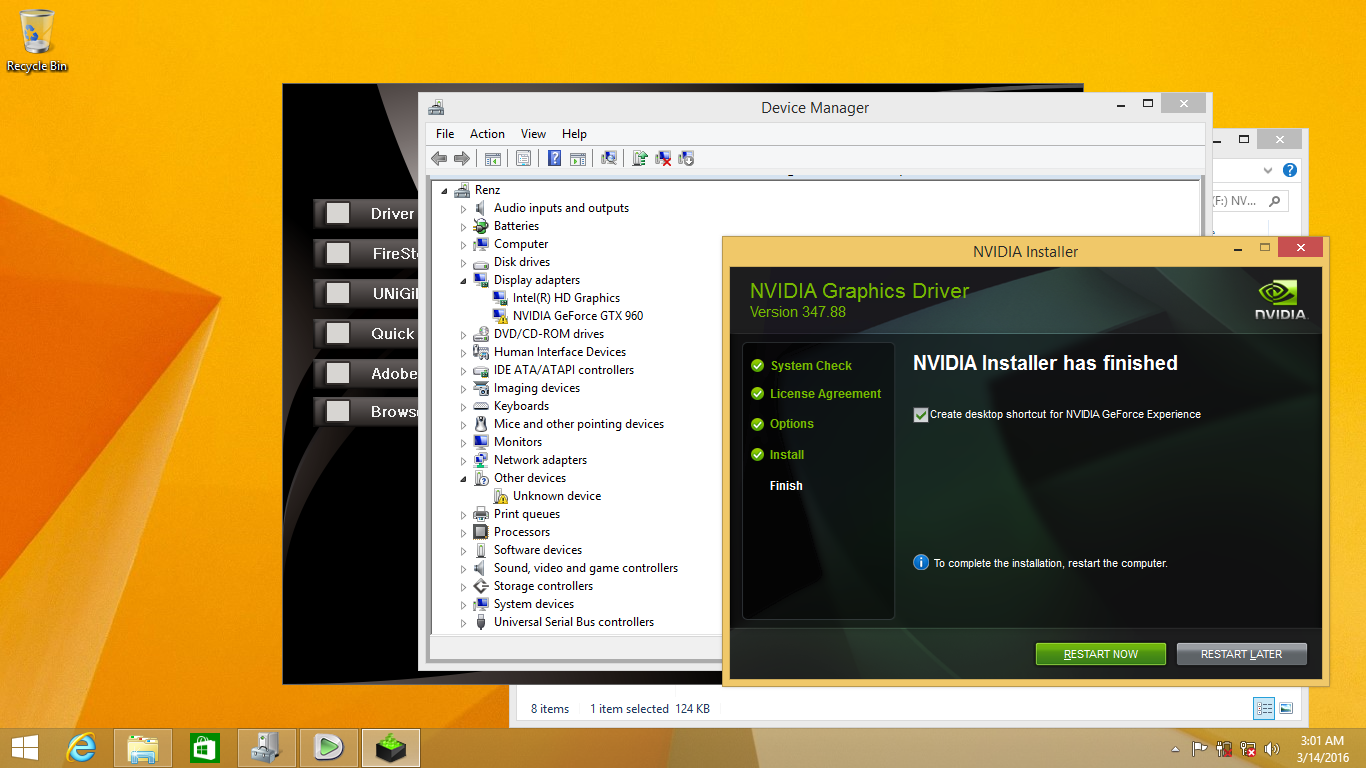Expand Universal Serial Bus controllers node
Viewport: 1366px width, 768px height.
point(464,622)
